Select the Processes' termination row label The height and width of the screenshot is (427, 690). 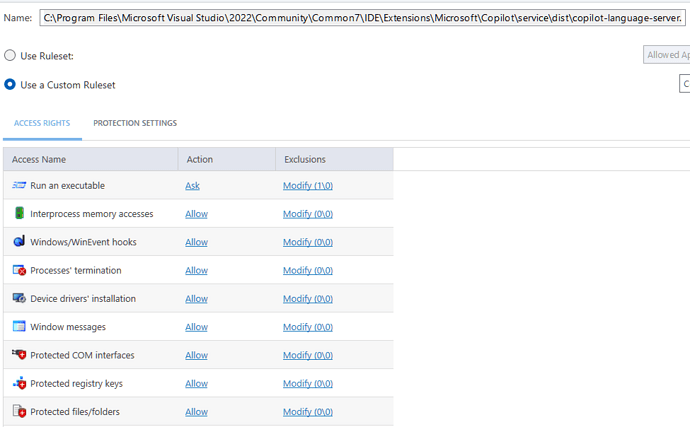click(76, 270)
